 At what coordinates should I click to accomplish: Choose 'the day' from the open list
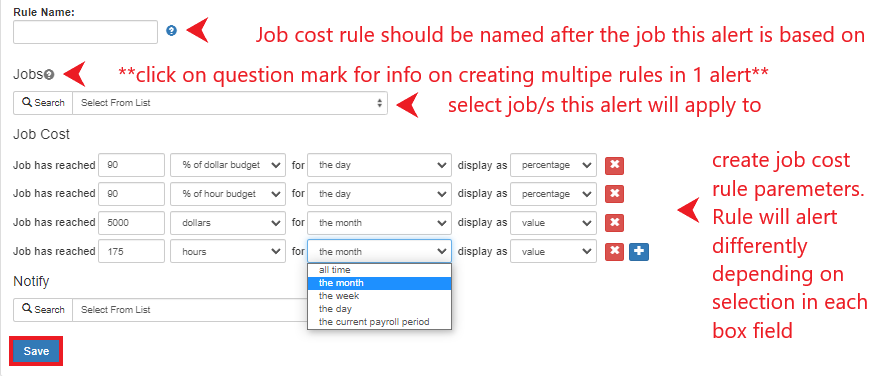tap(379, 309)
